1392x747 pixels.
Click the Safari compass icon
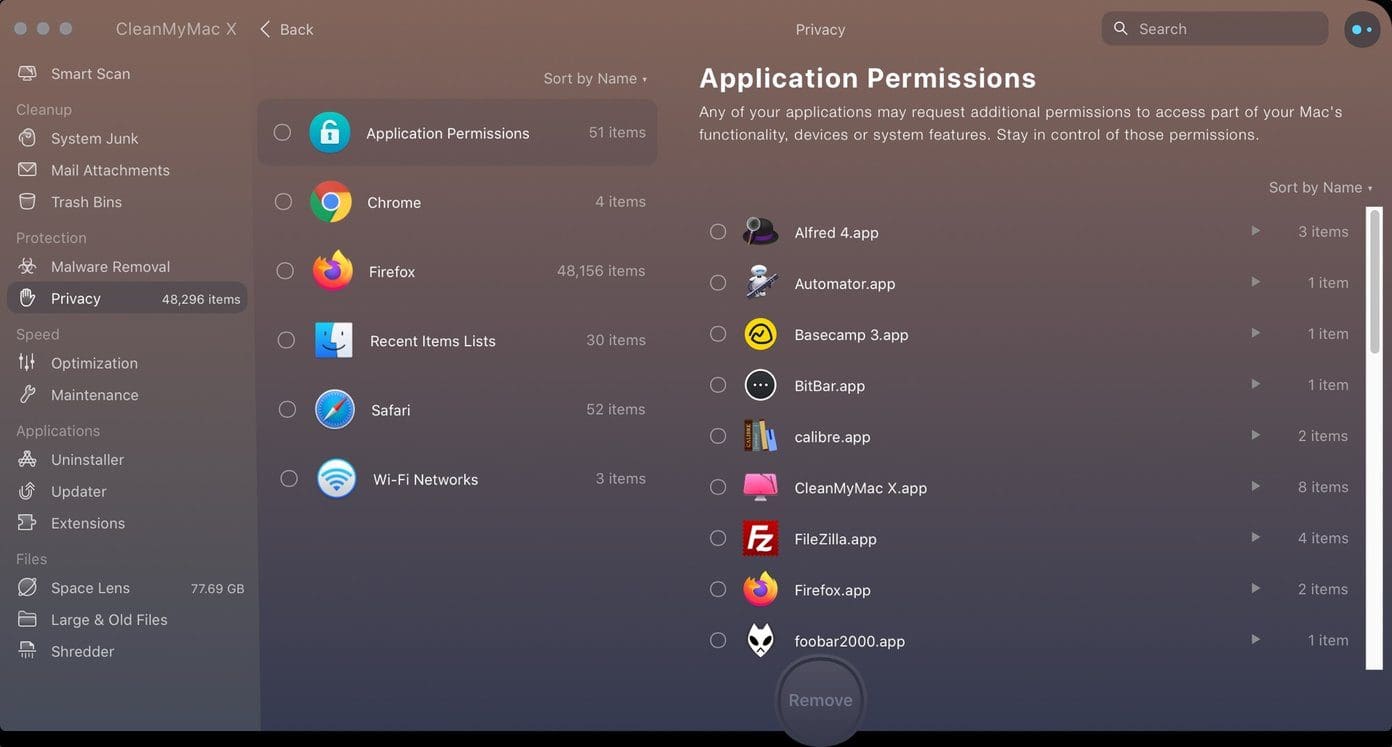pyautogui.click(x=335, y=410)
